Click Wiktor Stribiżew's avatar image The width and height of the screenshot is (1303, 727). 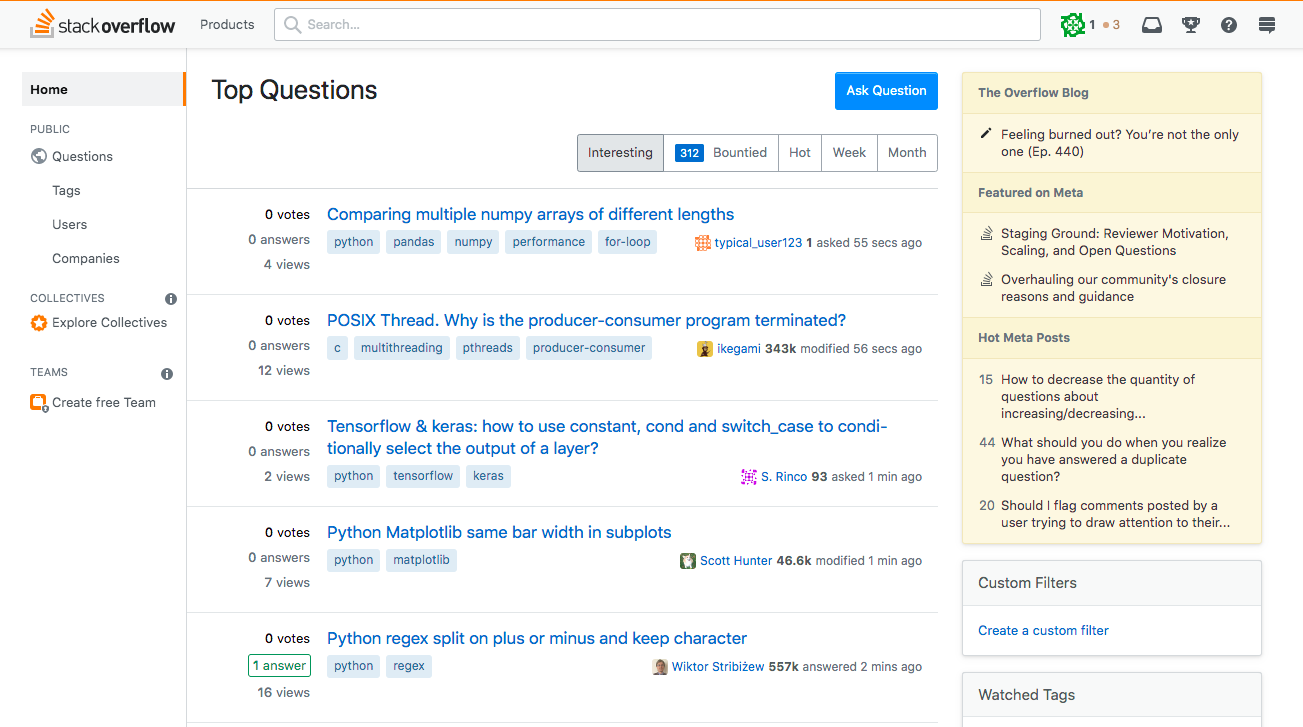coord(660,667)
